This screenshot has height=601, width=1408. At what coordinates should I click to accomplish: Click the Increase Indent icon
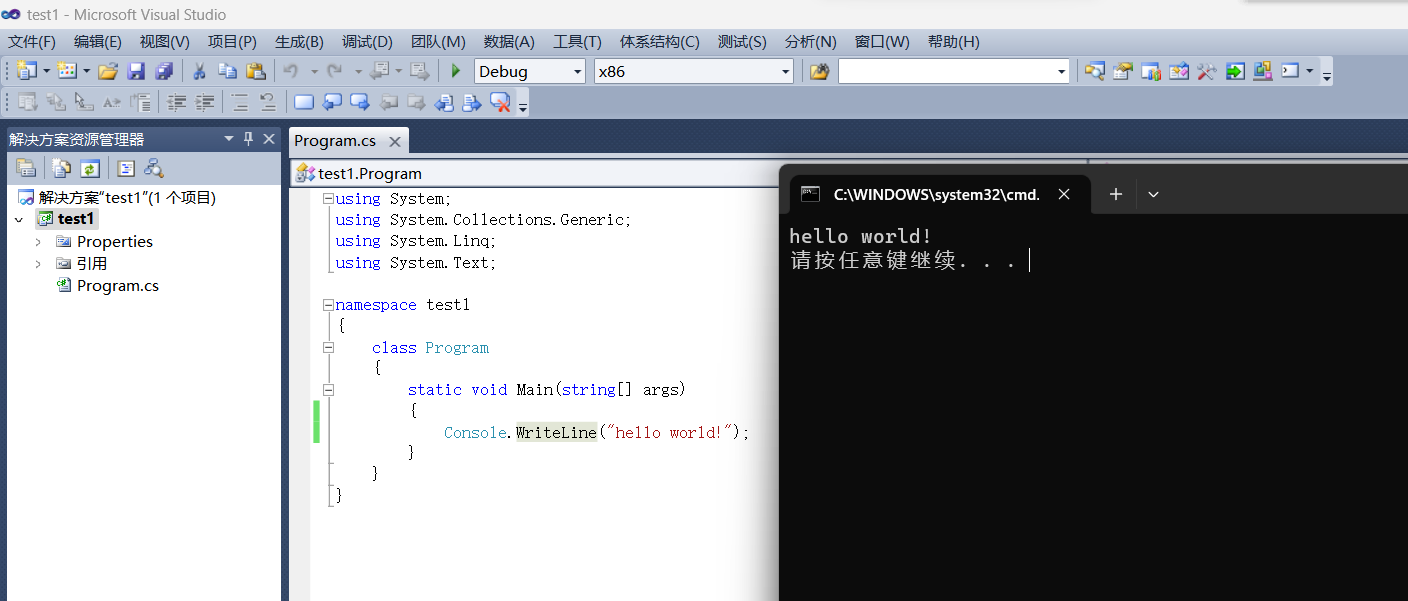pos(205,102)
